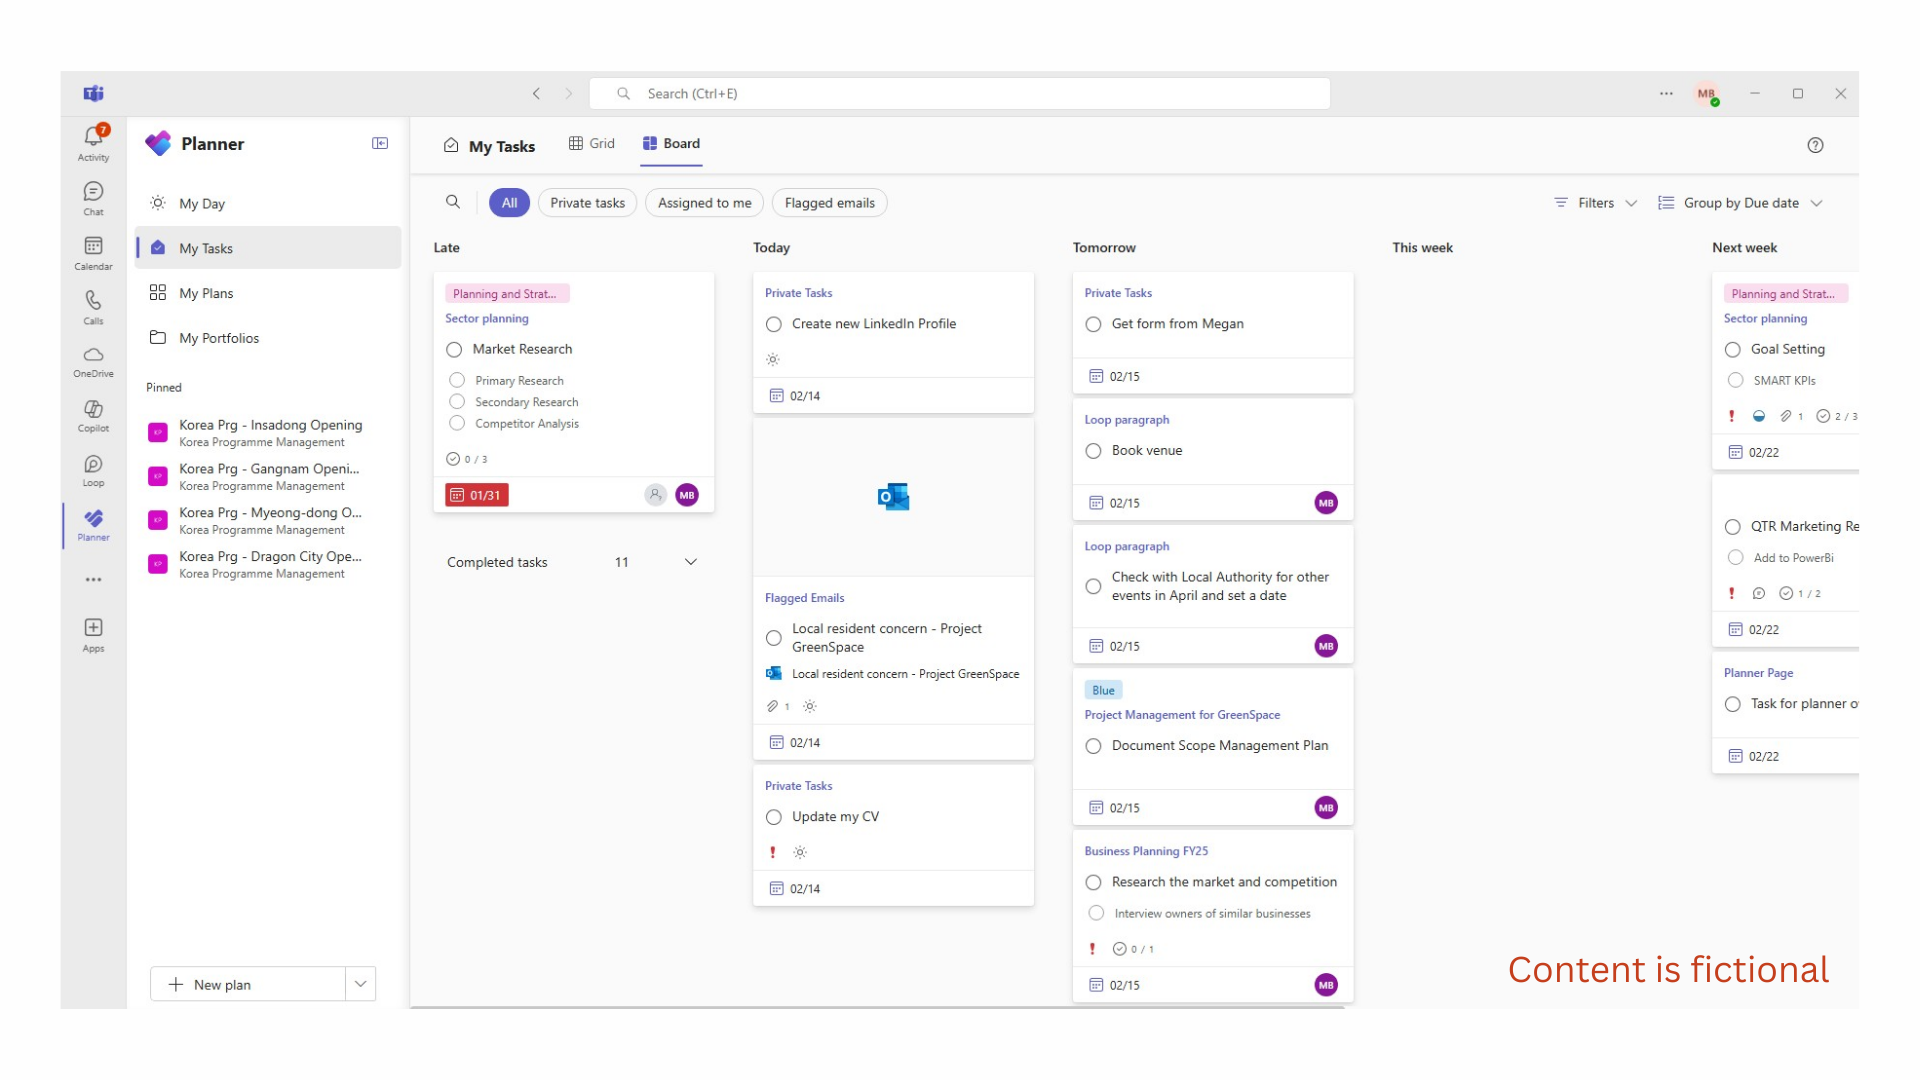1920x1080 pixels.
Task: Switch to the Grid view tab
Action: [x=592, y=144]
